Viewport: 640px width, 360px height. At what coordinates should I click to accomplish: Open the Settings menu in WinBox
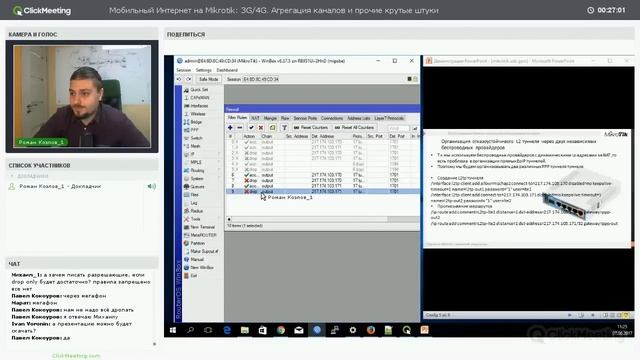tap(203, 70)
